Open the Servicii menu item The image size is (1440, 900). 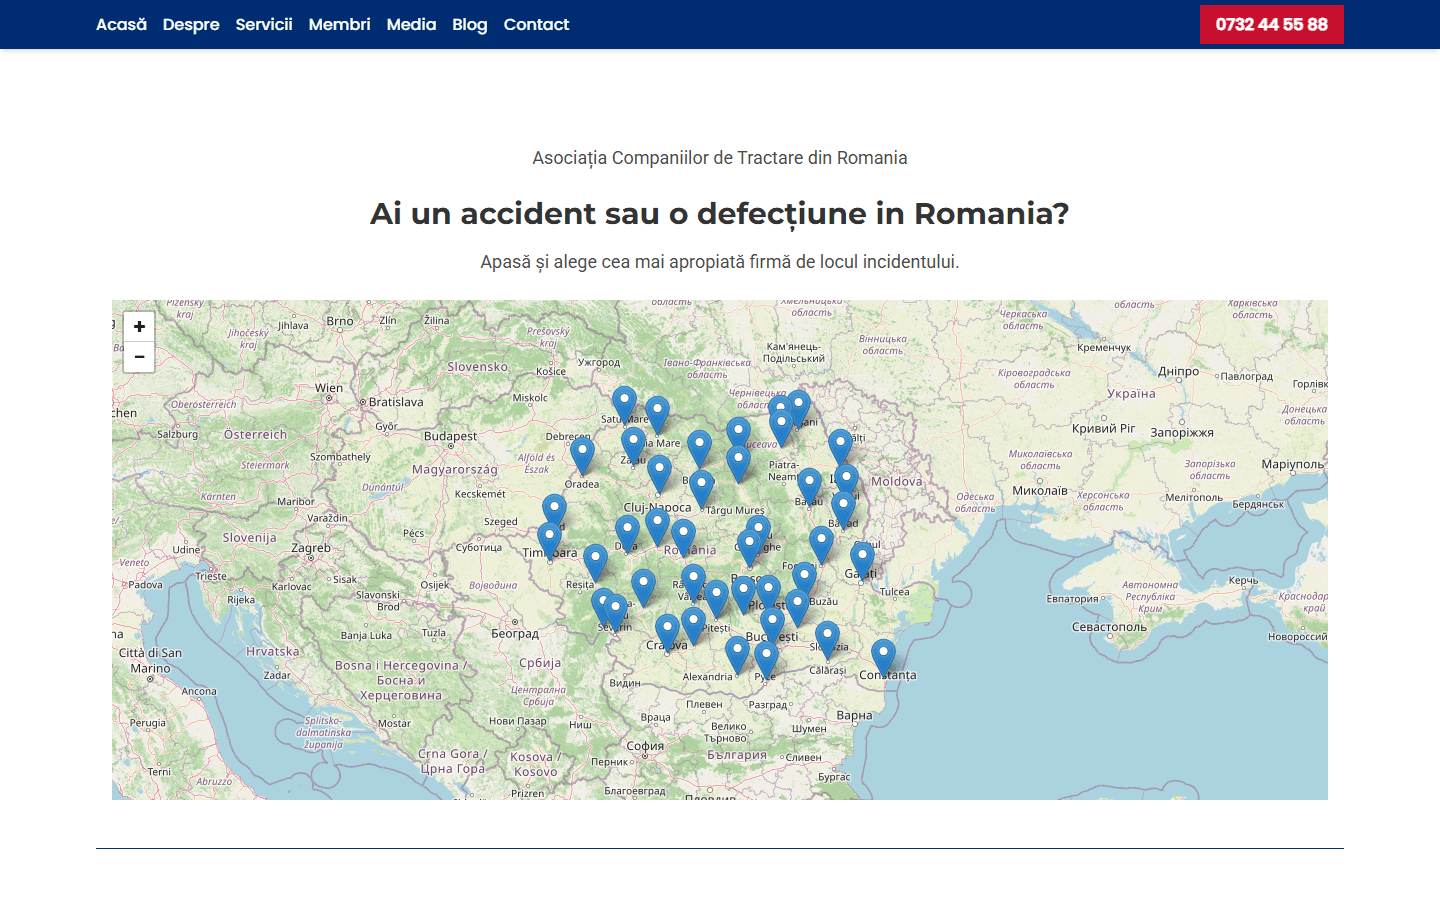[264, 24]
